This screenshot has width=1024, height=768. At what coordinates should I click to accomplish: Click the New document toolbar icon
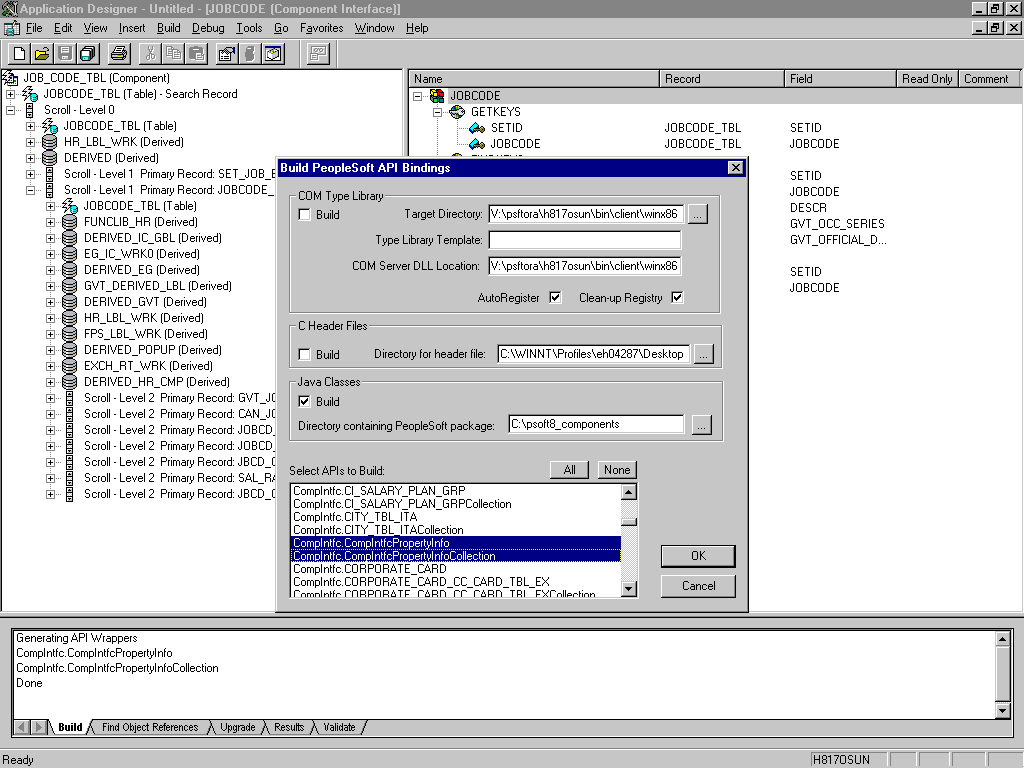coord(20,54)
